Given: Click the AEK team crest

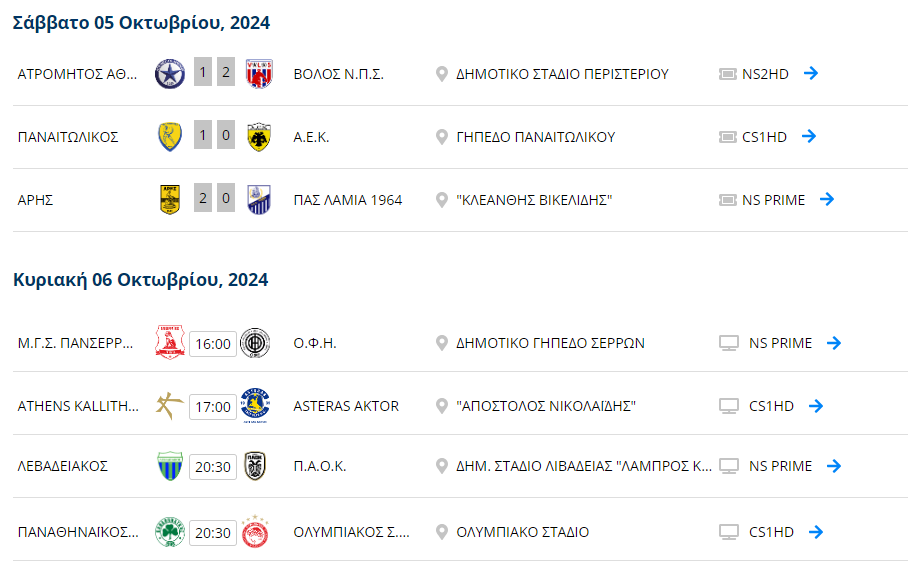Looking at the screenshot, I should click(259, 137).
